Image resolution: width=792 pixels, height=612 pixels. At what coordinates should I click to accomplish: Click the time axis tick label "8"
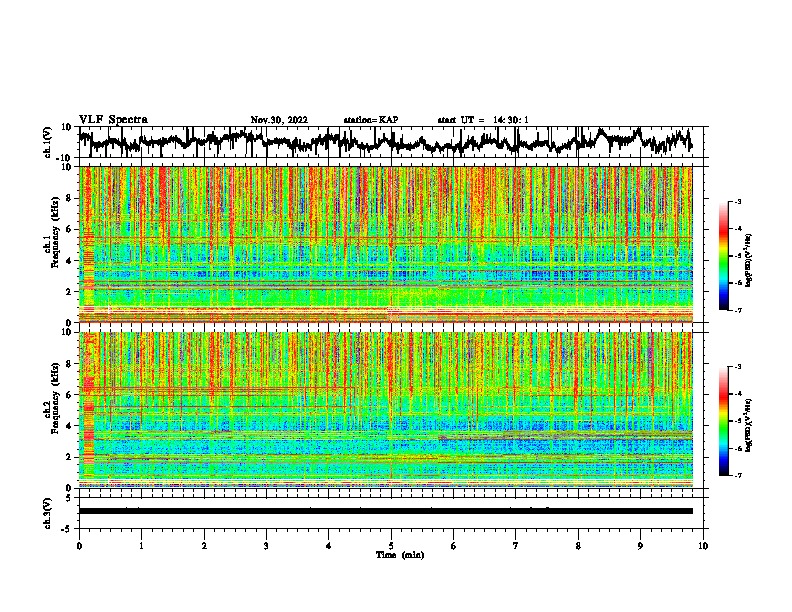[578, 546]
